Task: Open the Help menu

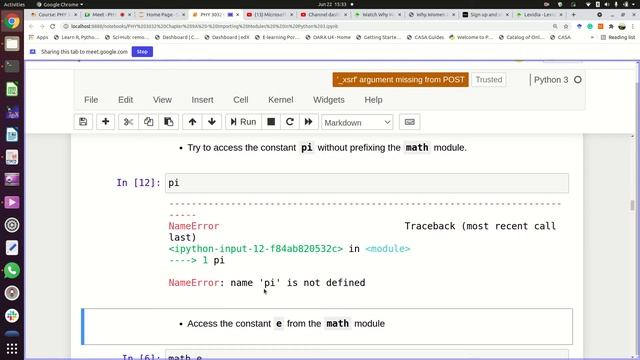Action: pos(373,100)
